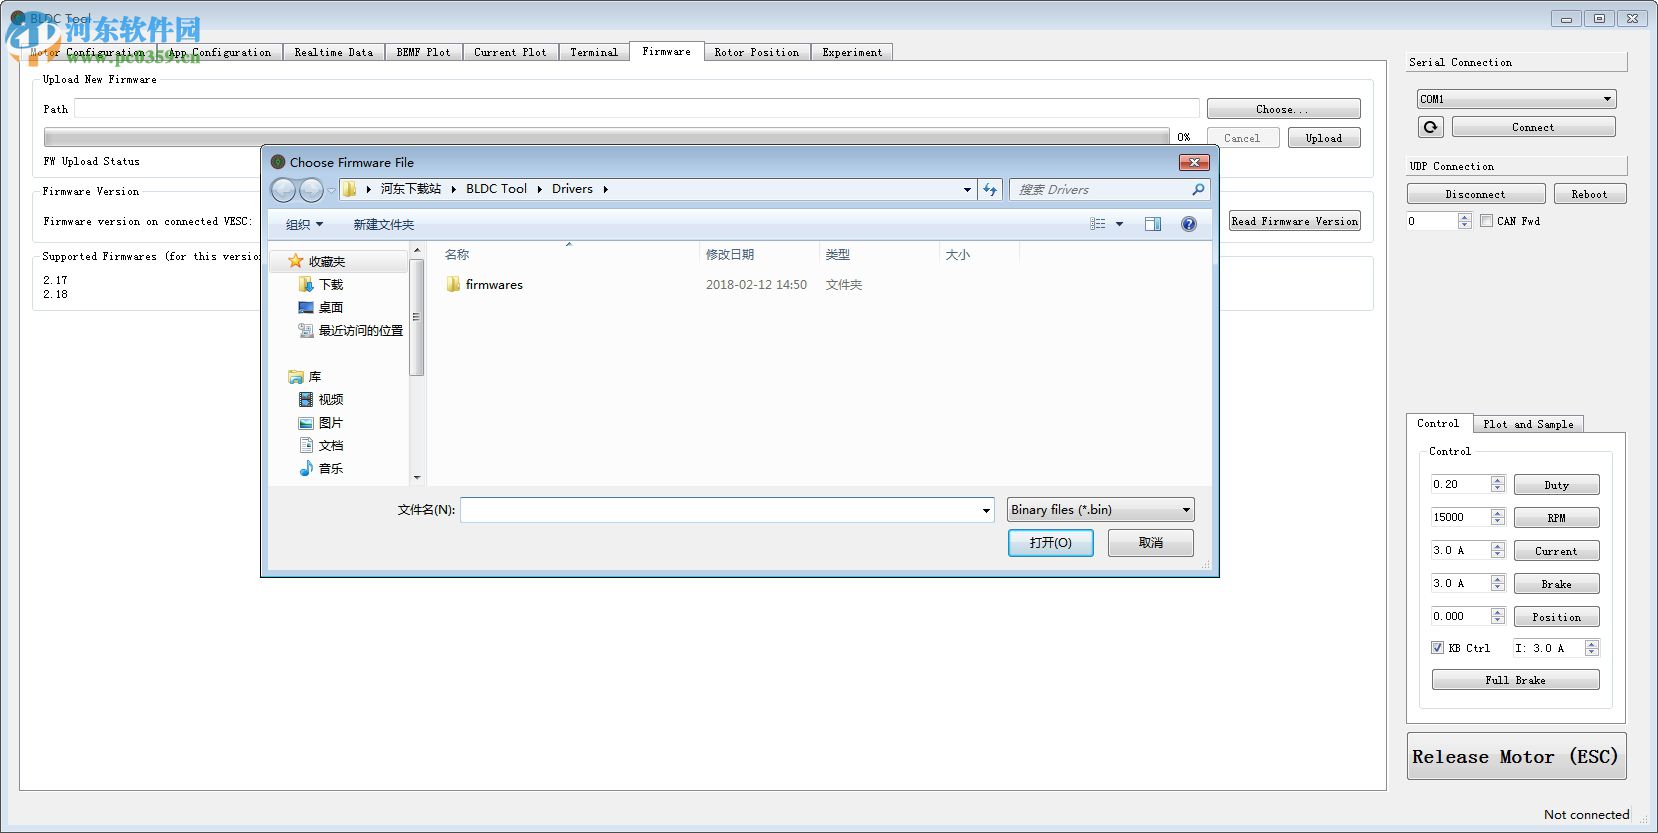Switch to App Configuration tab
This screenshot has width=1658, height=833.
coord(219,52)
